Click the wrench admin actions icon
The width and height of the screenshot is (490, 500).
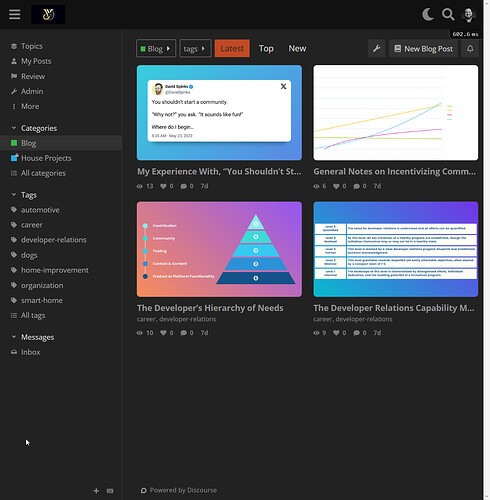point(377,48)
